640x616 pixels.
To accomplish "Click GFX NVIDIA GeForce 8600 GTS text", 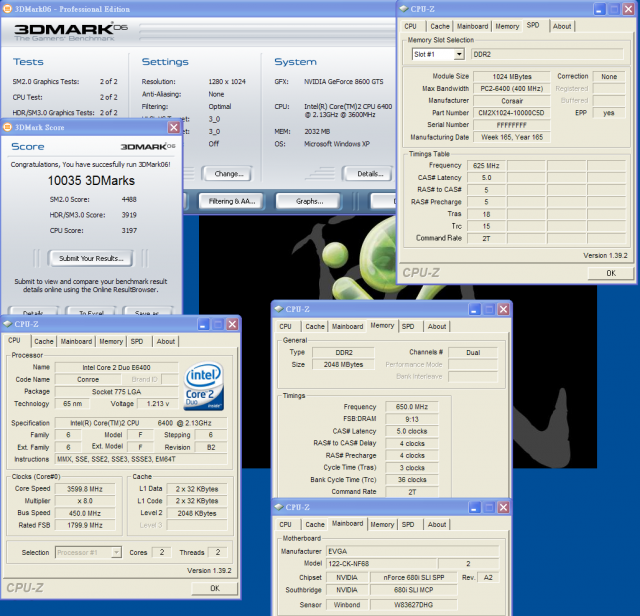I will (x=344, y=82).
